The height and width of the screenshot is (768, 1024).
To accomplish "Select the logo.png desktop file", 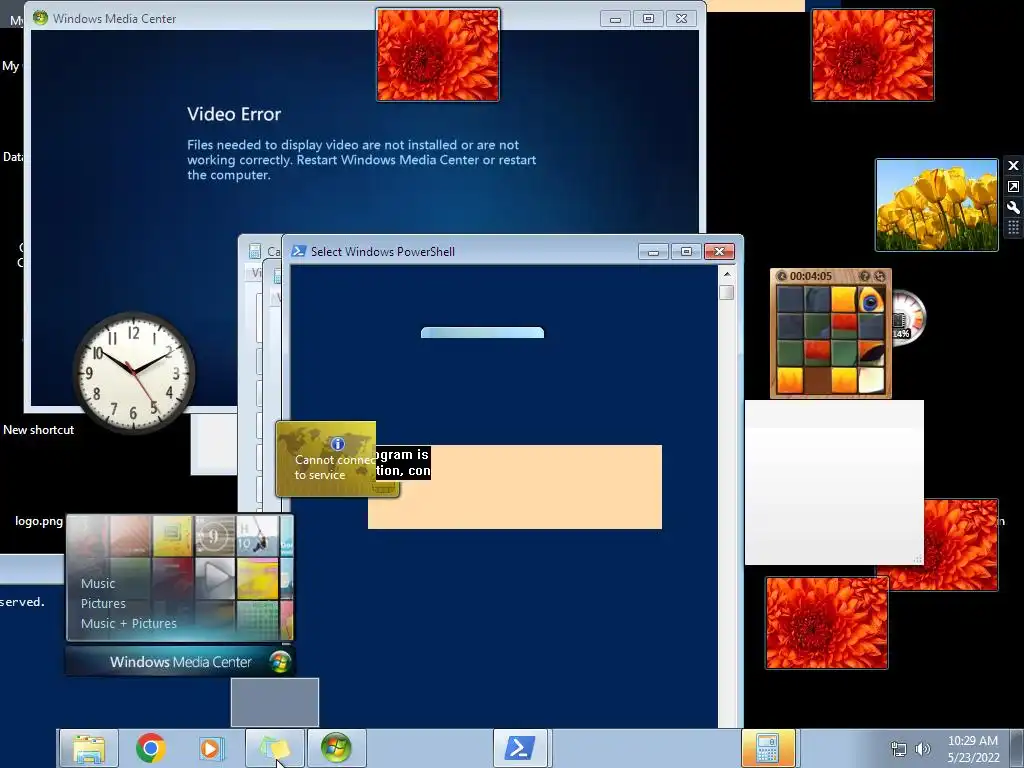I will pos(39,521).
